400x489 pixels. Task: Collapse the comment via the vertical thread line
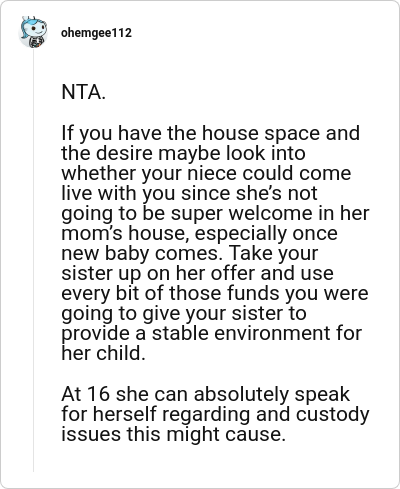click(33, 260)
